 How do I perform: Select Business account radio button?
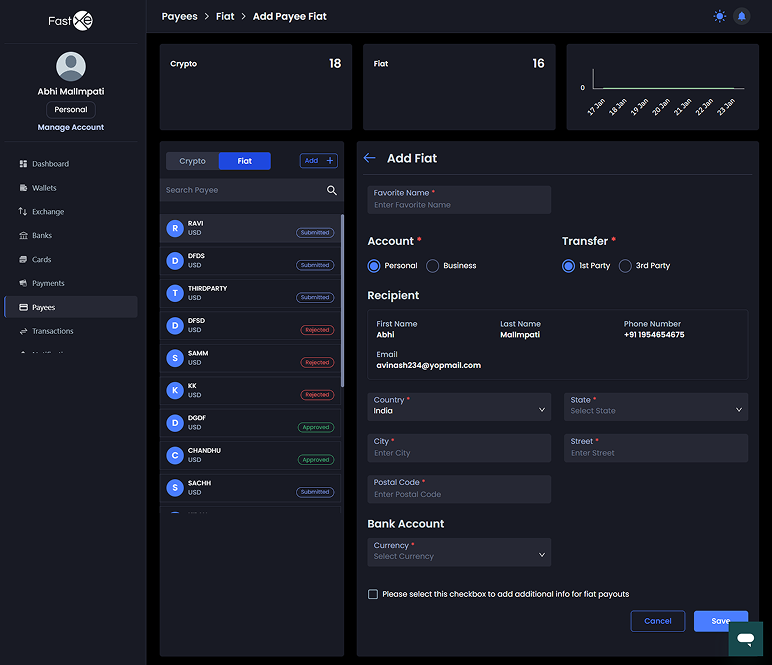[433, 266]
